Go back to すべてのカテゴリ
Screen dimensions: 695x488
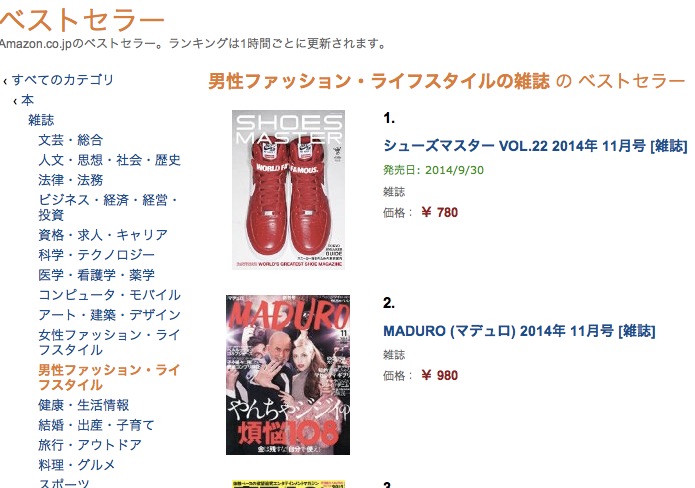tap(62, 80)
